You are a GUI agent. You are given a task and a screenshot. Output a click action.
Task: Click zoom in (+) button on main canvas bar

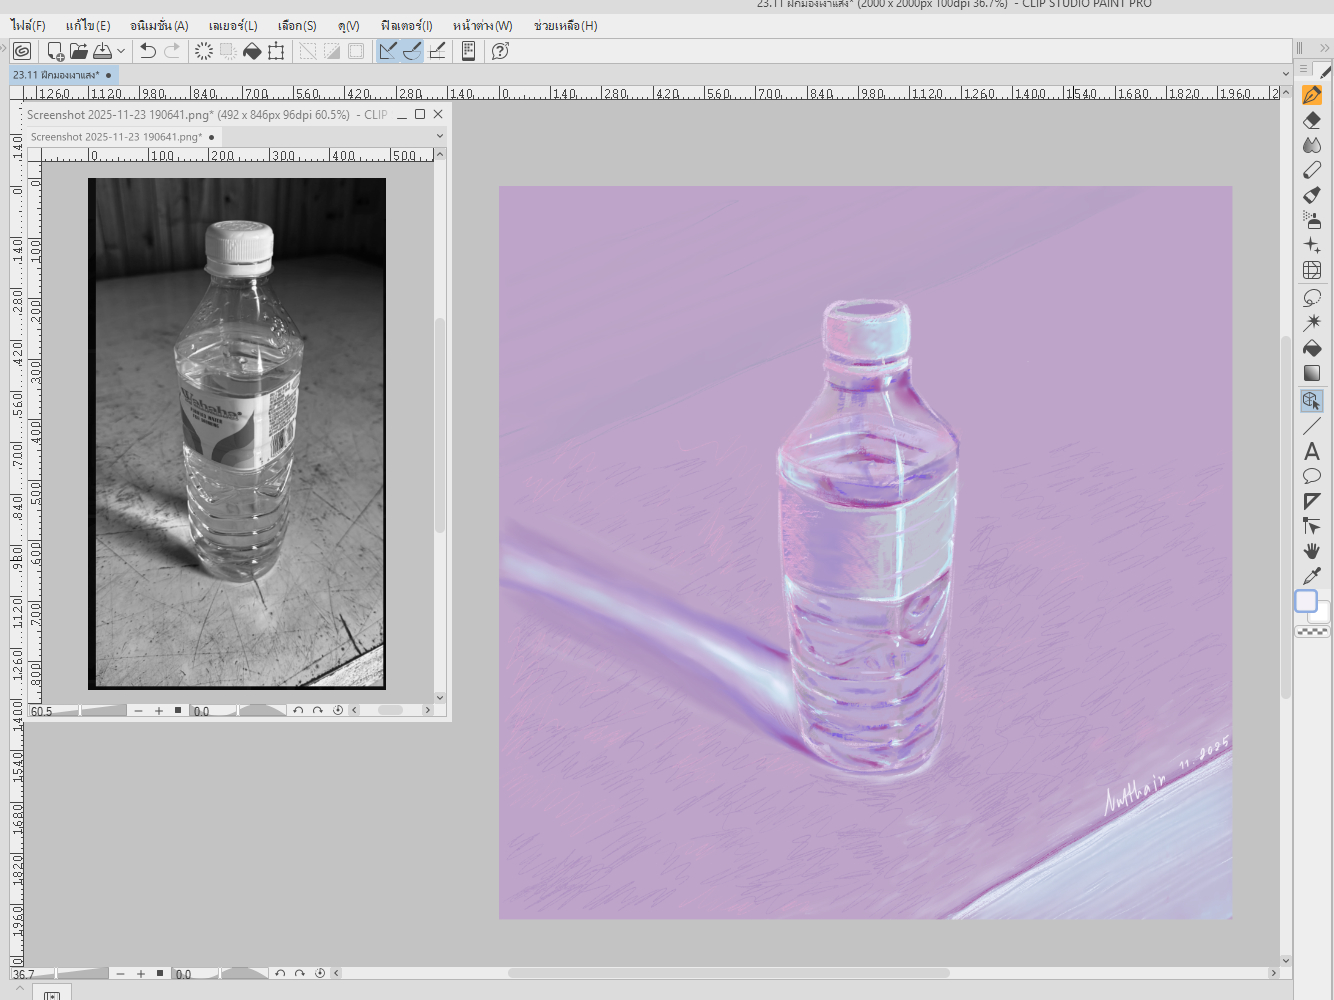click(141, 973)
